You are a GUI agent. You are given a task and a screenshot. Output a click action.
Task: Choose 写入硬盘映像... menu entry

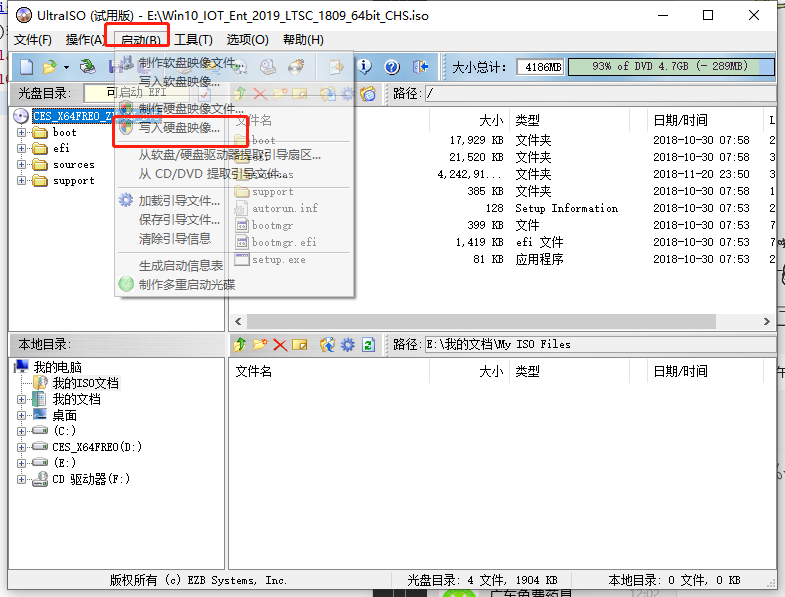click(234, 128)
